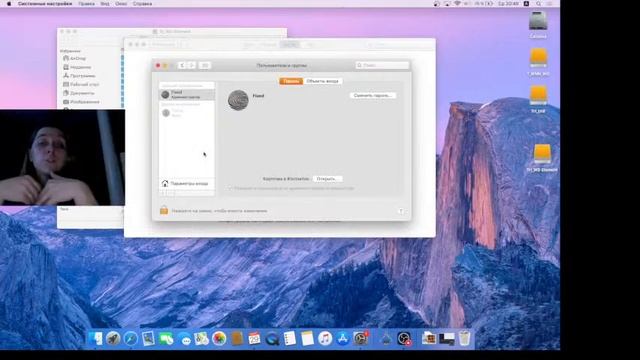Switch to the Password (Пароль) tab

[291, 81]
